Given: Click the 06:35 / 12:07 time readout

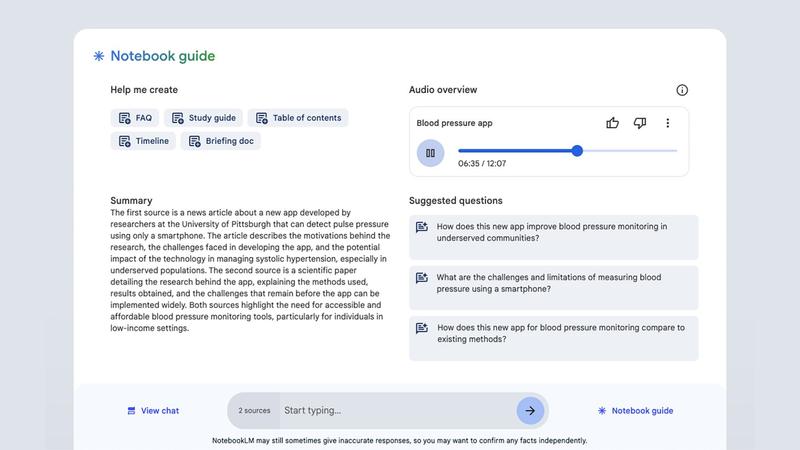Looking at the screenshot, I should (x=482, y=164).
